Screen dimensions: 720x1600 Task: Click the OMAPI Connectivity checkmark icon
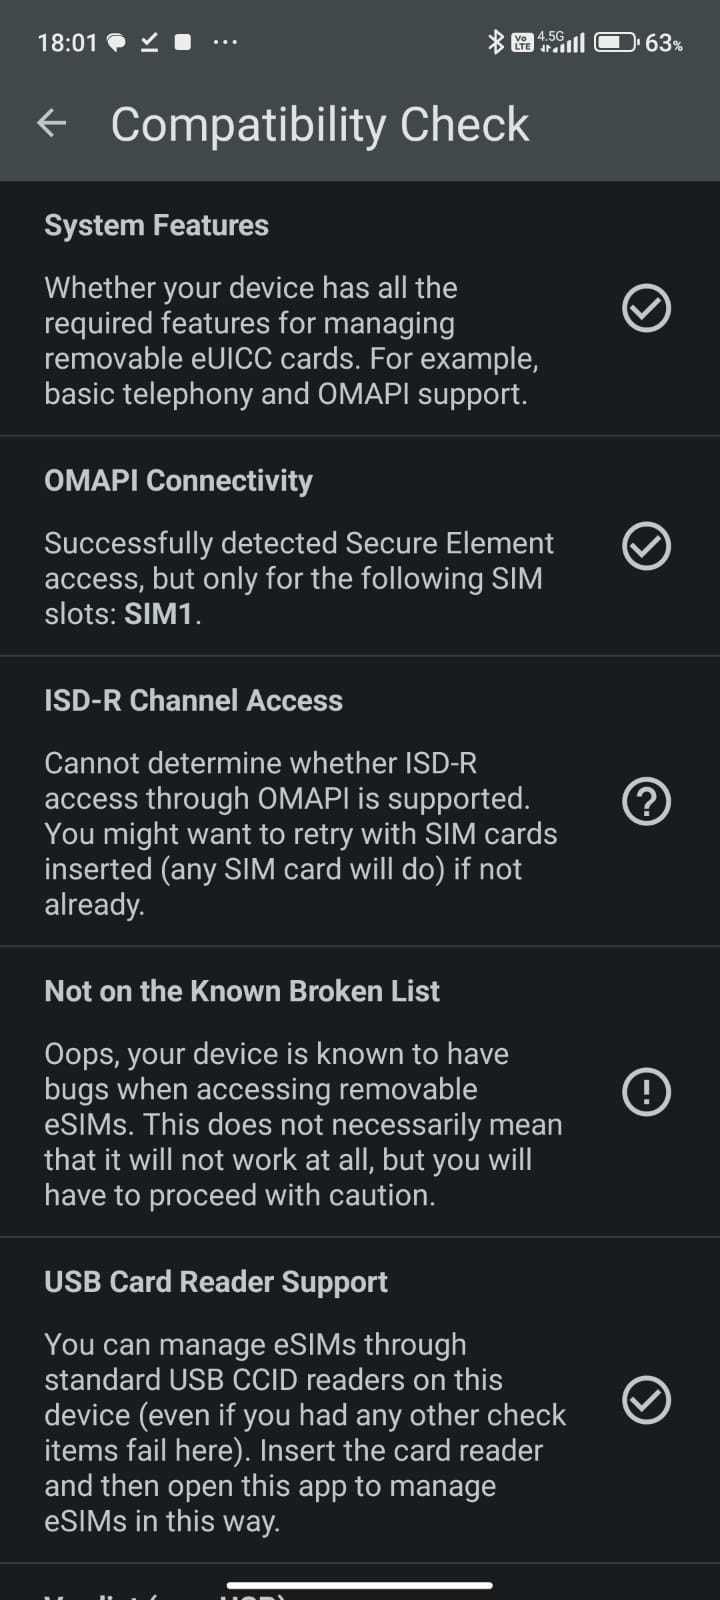point(646,546)
